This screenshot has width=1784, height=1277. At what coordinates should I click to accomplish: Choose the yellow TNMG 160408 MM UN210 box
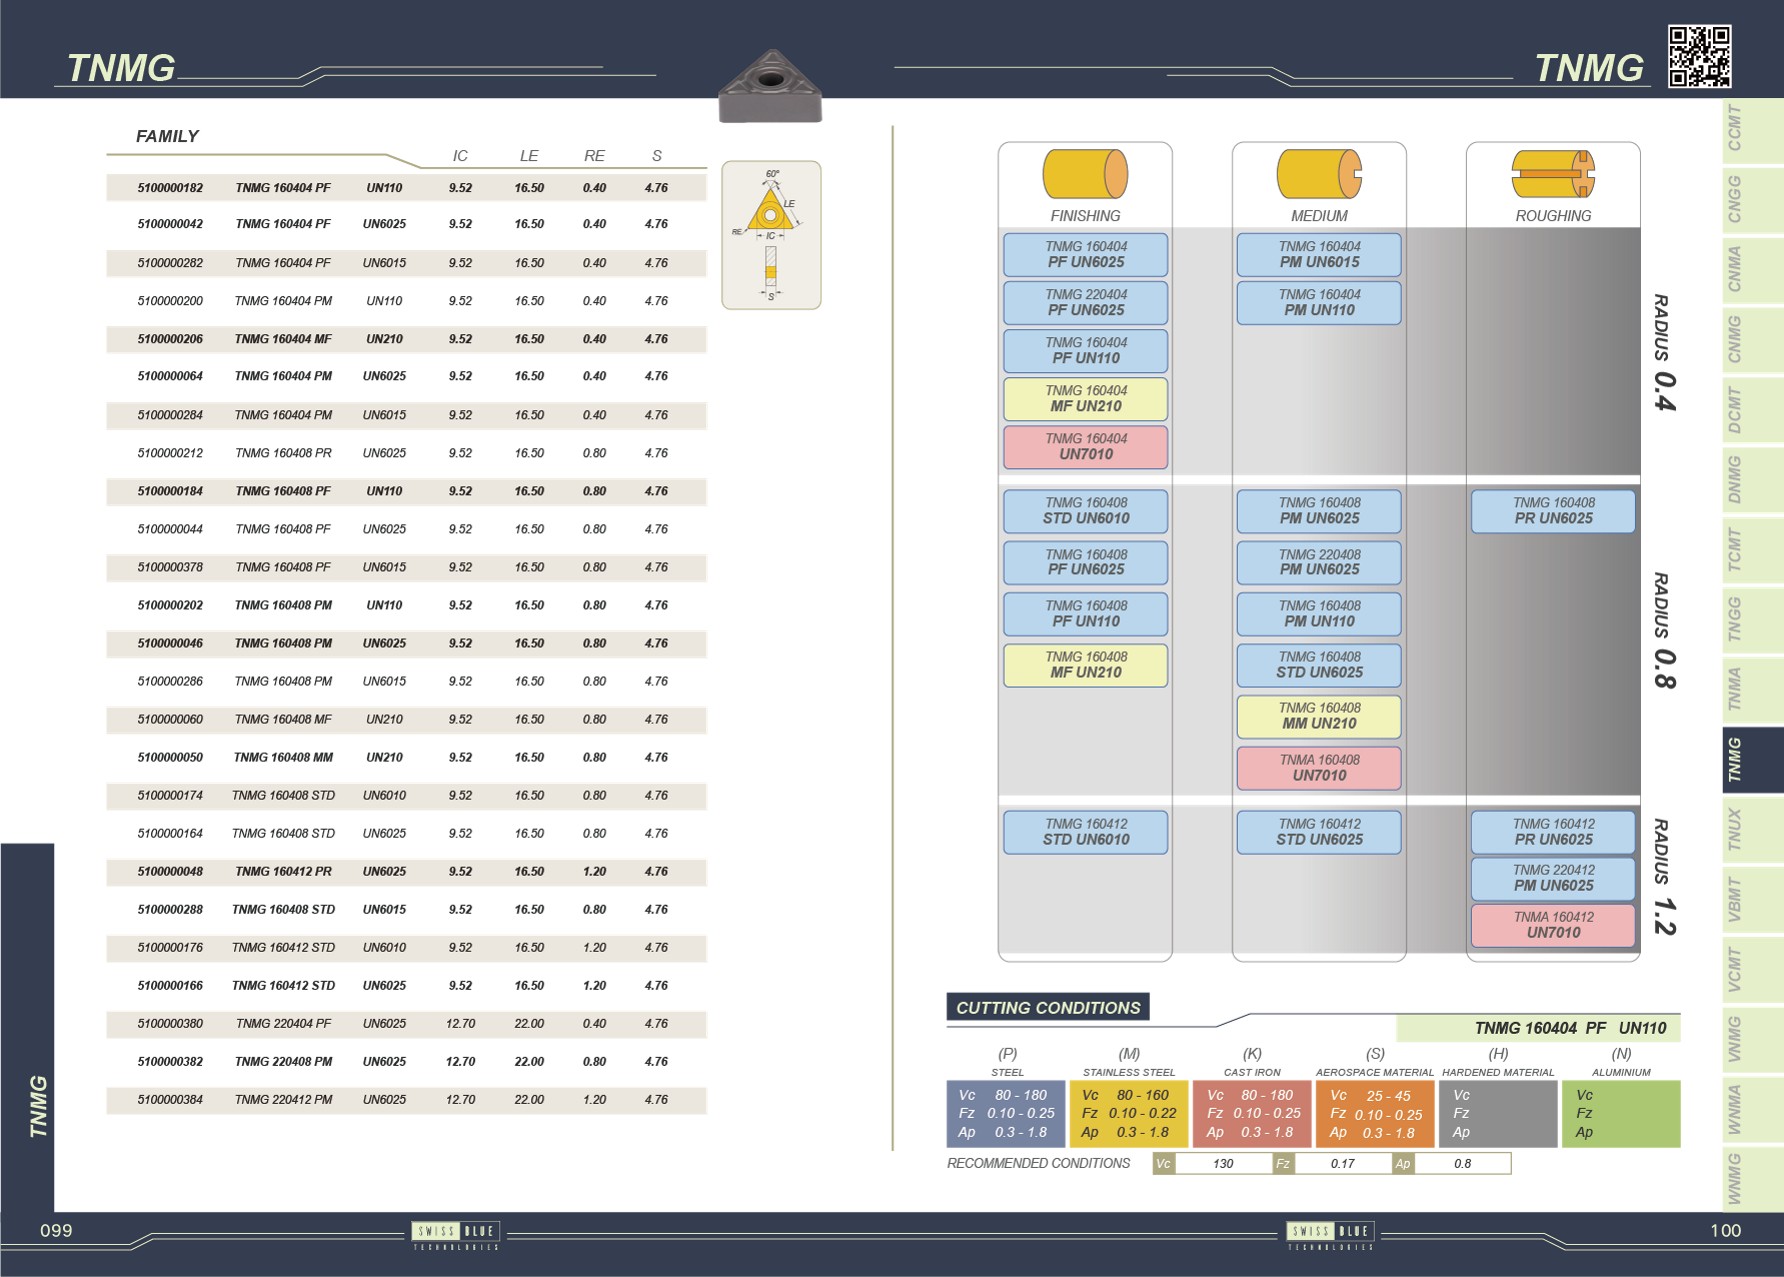click(x=1319, y=716)
